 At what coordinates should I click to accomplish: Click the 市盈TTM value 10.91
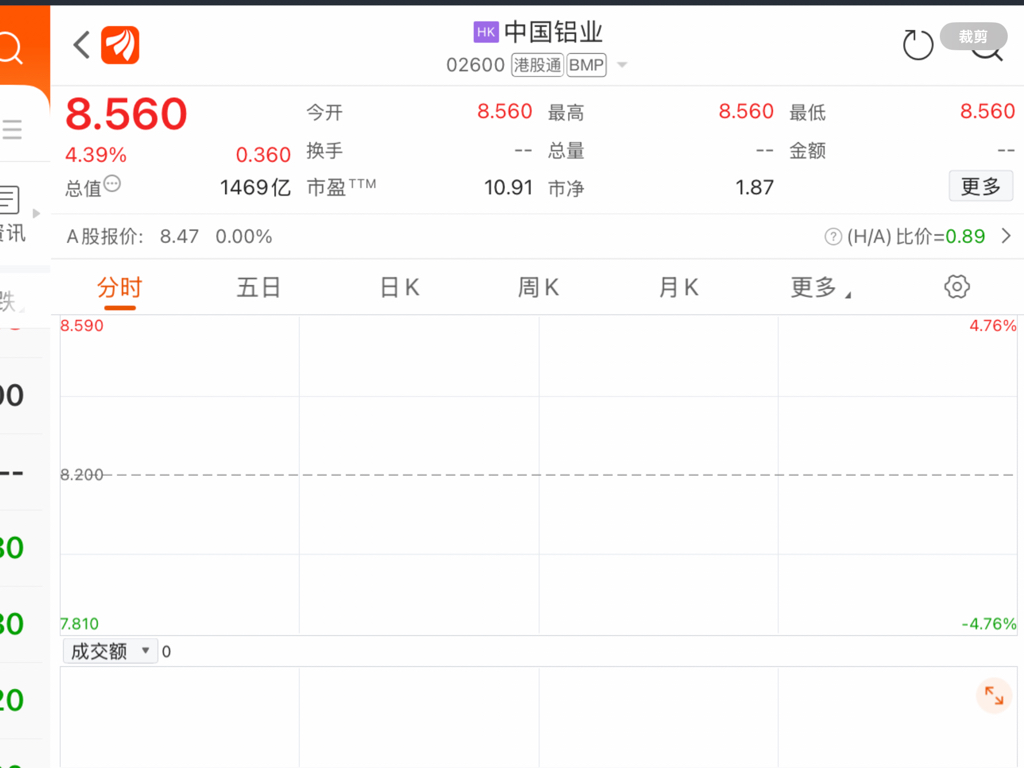[x=508, y=188]
